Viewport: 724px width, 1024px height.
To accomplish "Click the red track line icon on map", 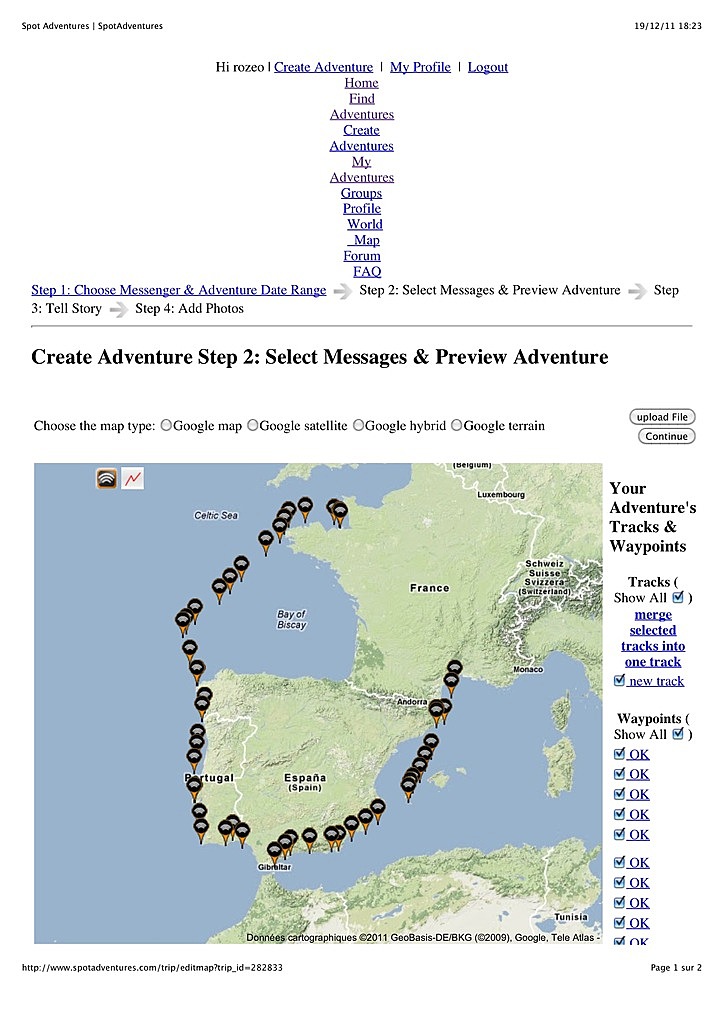I will (x=133, y=479).
